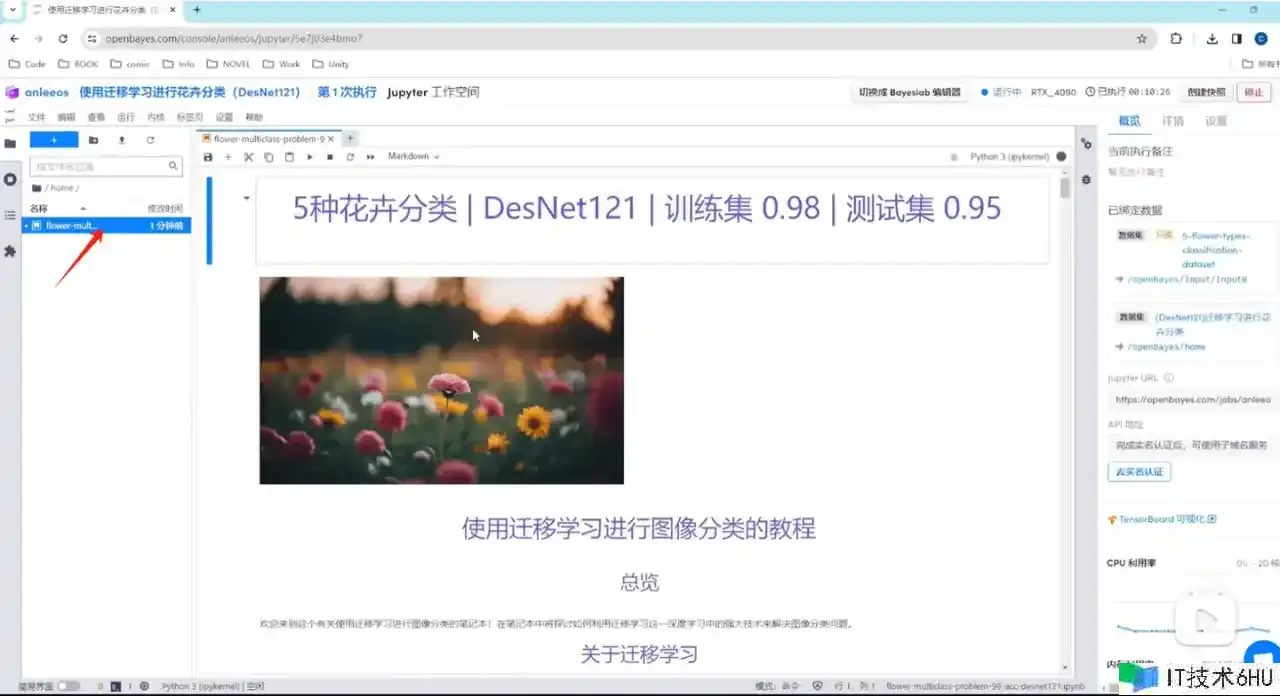
Task: Open the file browser sidebar folder icon
Action: coord(10,143)
